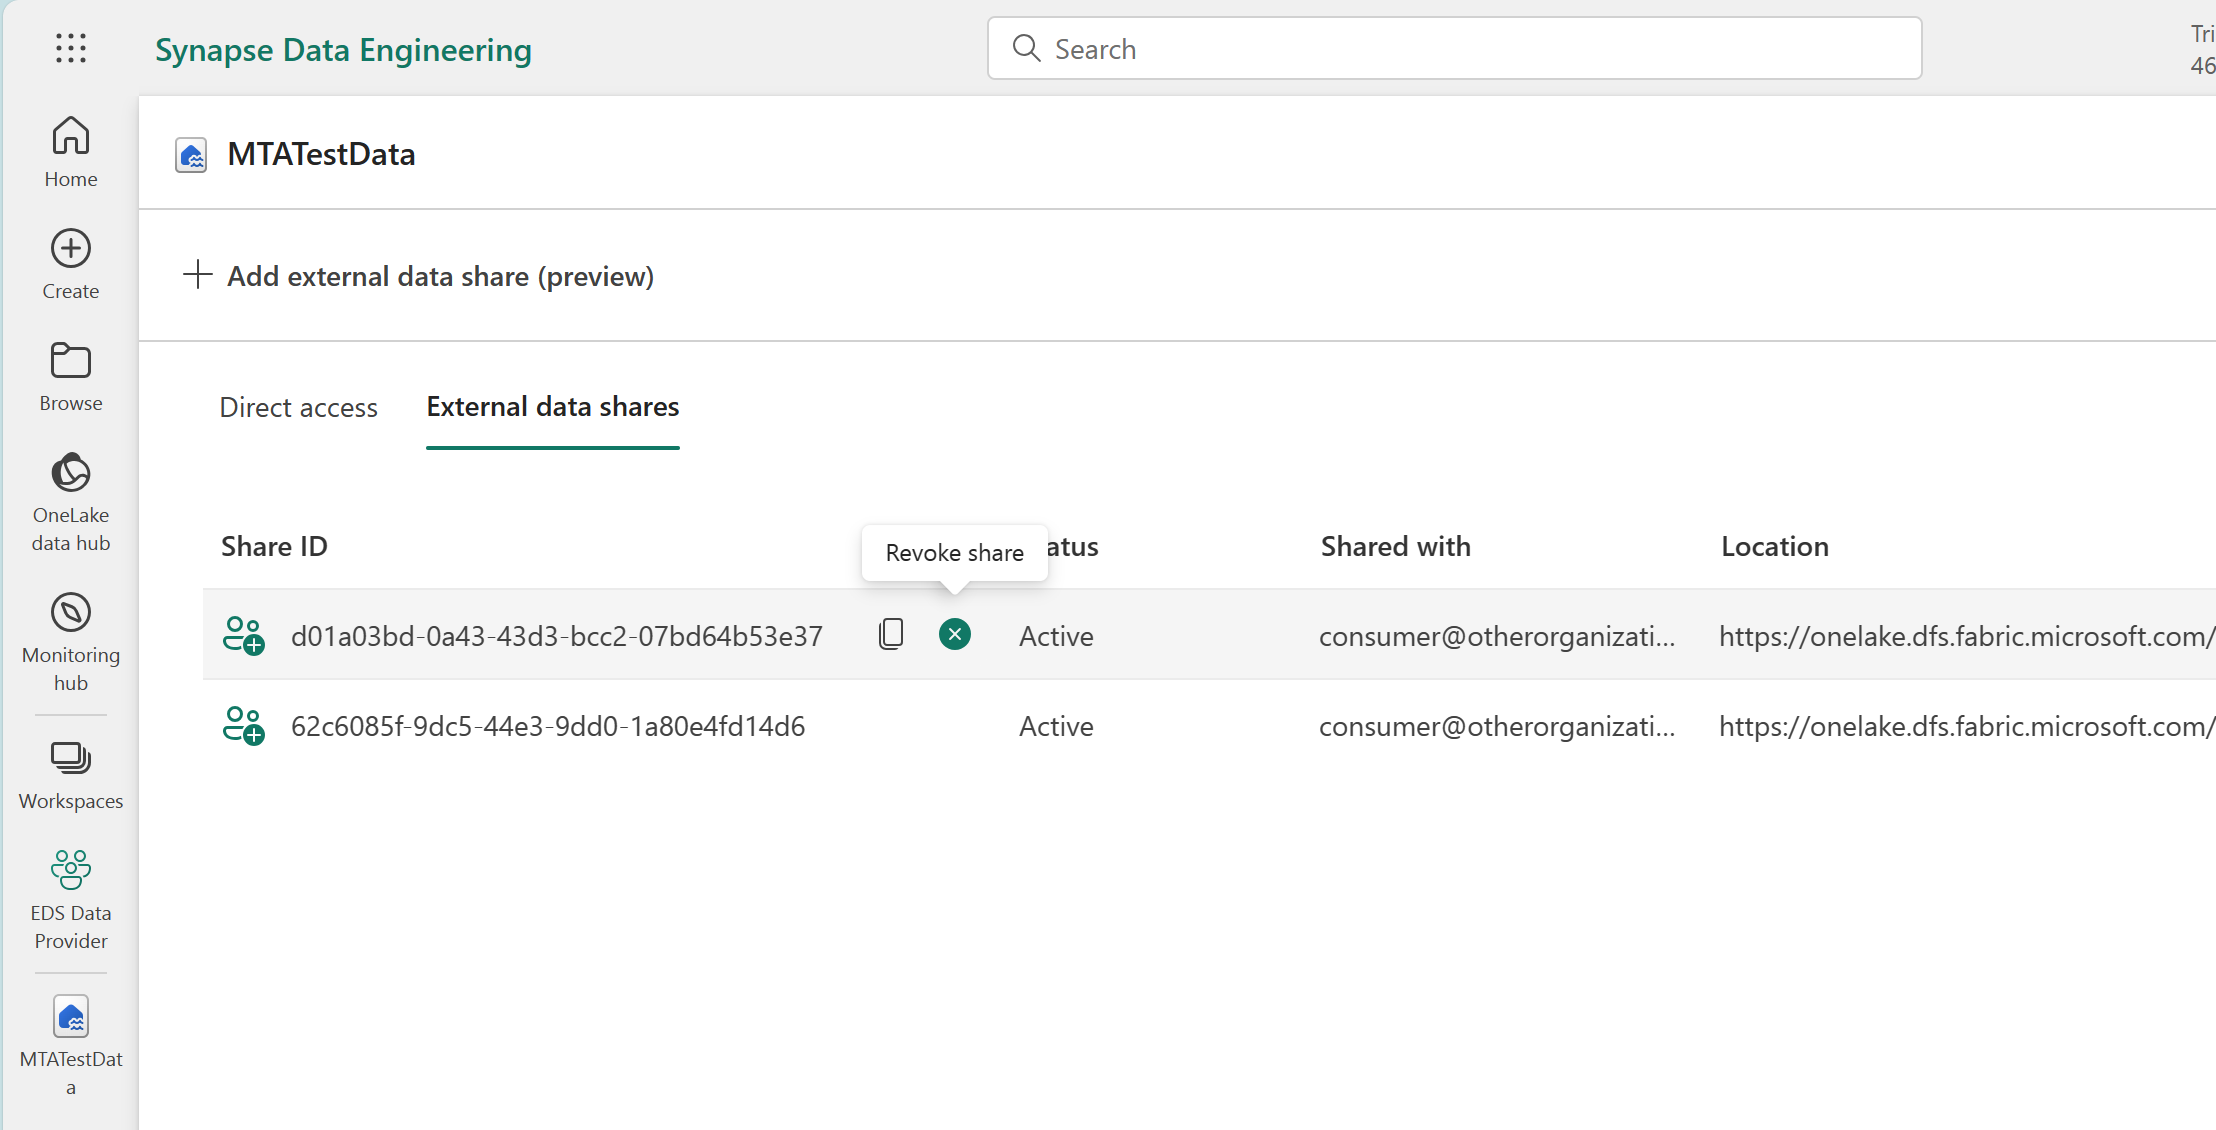The width and height of the screenshot is (2216, 1130).
Task: Click the Location column header
Action: click(x=1774, y=546)
